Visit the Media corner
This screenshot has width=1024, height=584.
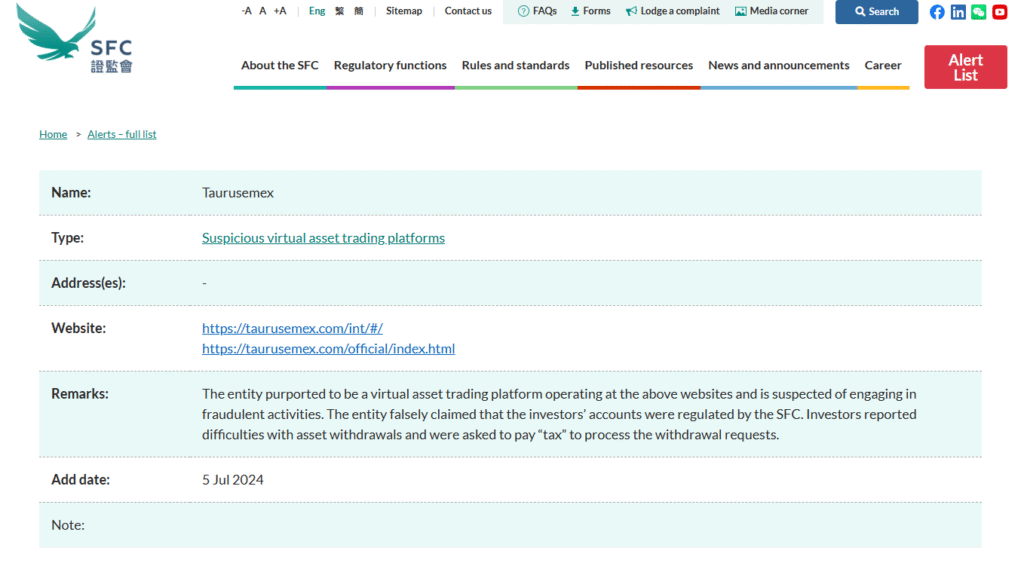pos(771,11)
